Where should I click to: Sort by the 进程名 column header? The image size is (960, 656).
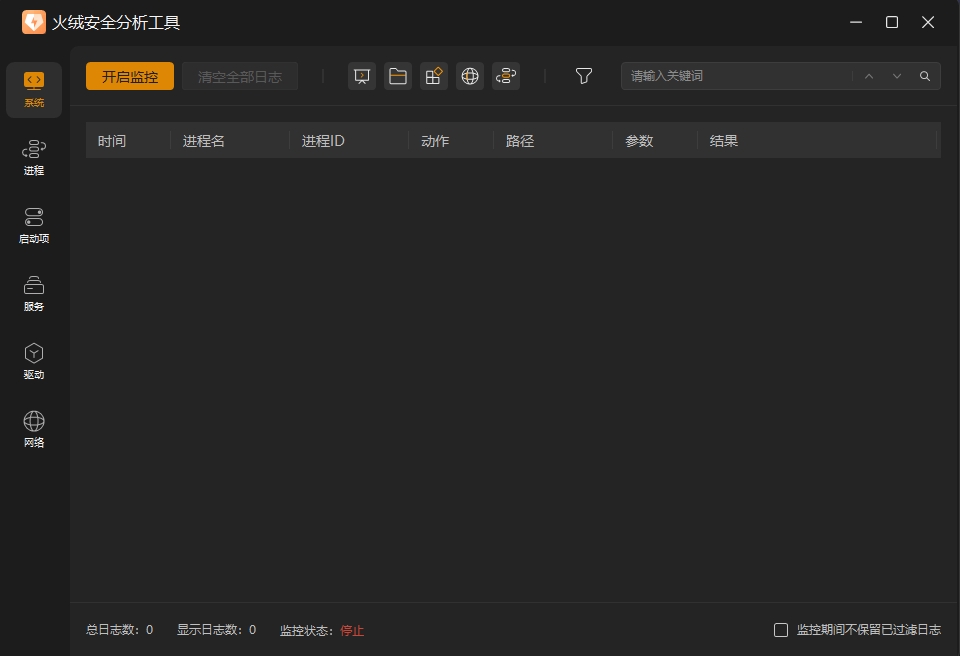tap(230, 141)
